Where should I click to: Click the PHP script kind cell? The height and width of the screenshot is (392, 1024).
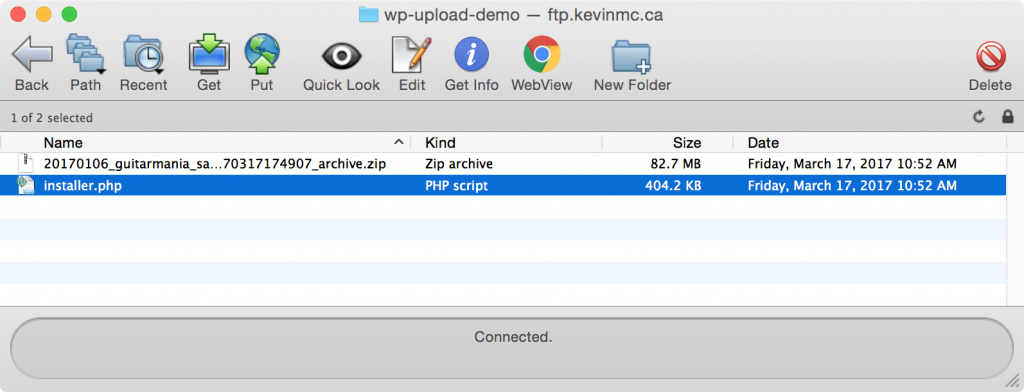coord(456,186)
